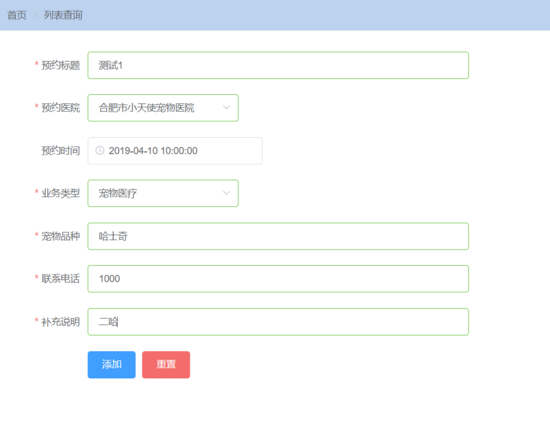Click the clock icon in 预约时间 field
The width and height of the screenshot is (550, 422).
coord(100,150)
